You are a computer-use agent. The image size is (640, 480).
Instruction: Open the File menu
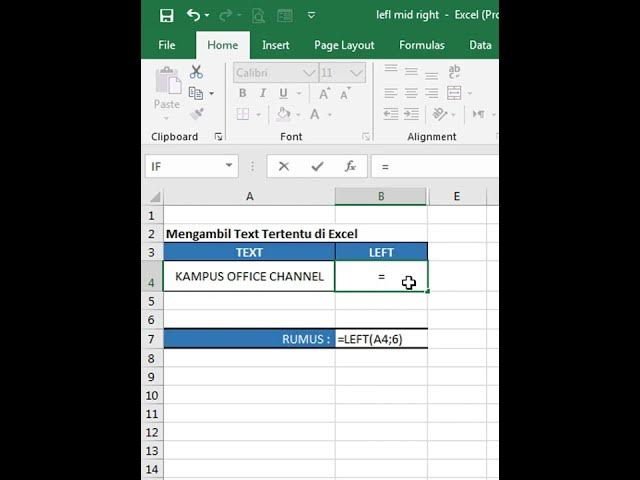point(167,45)
